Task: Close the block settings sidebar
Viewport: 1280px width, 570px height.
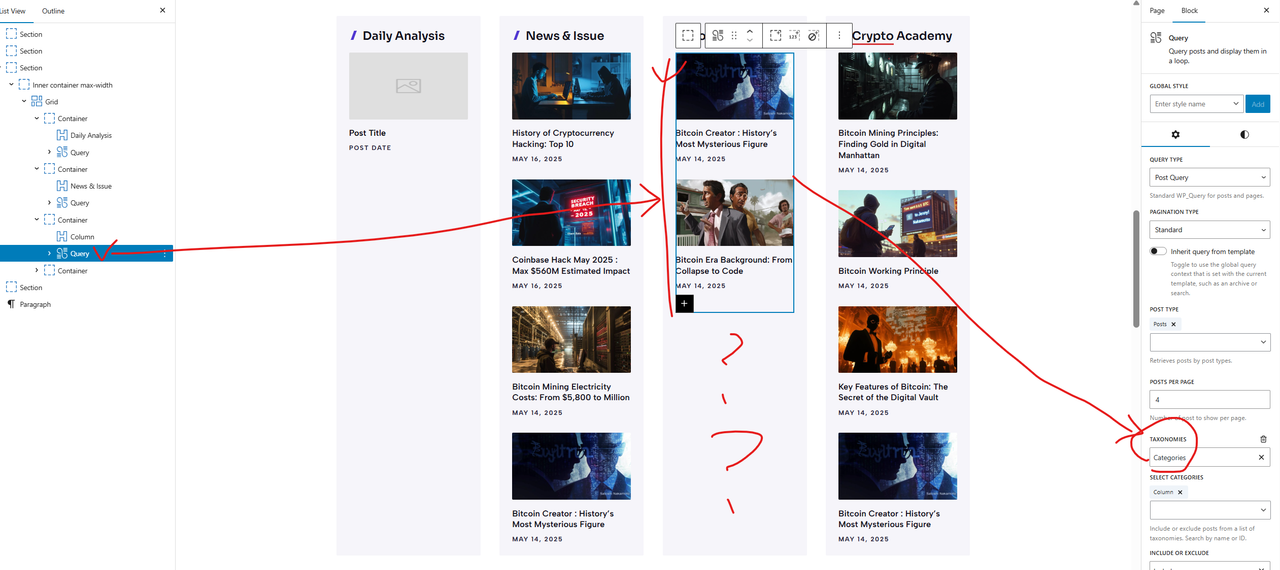Action: (x=1268, y=11)
